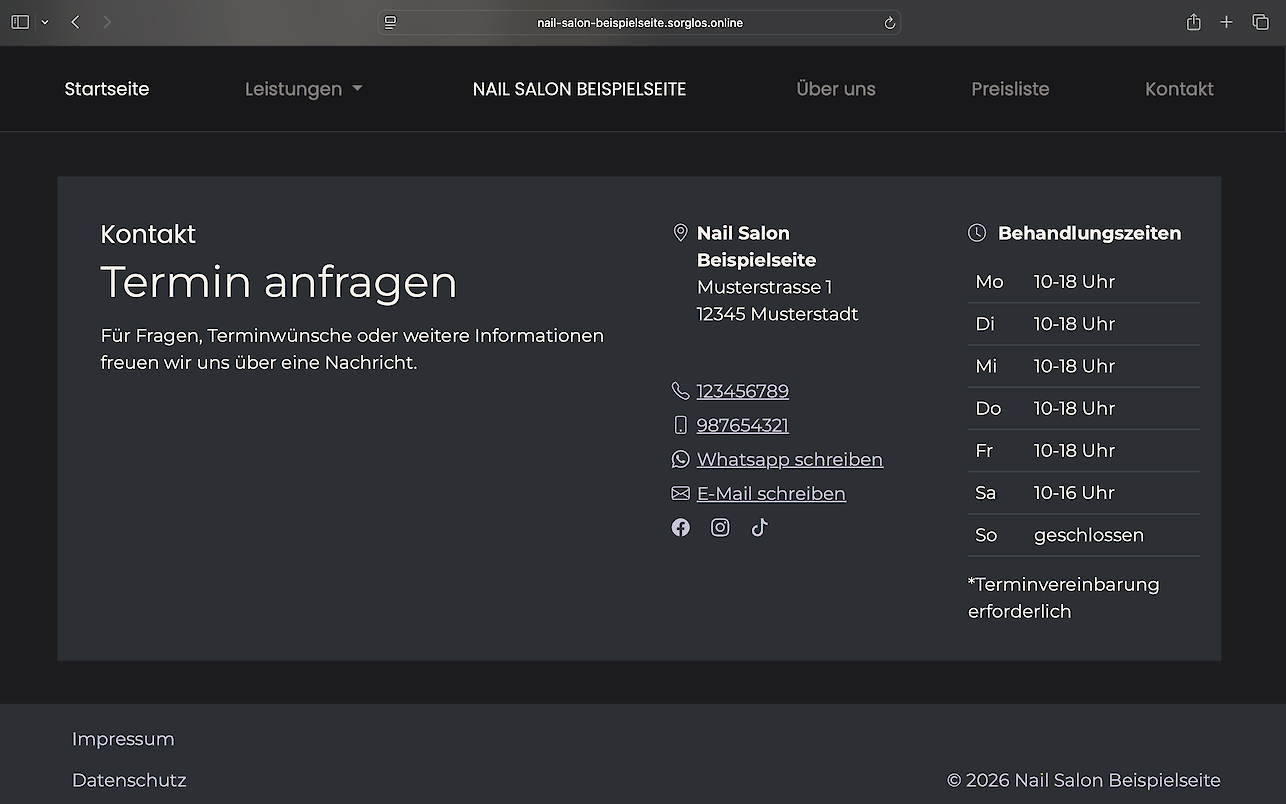1286x804 pixels.
Task: Go to the Startseite nav item
Action: pos(107,89)
